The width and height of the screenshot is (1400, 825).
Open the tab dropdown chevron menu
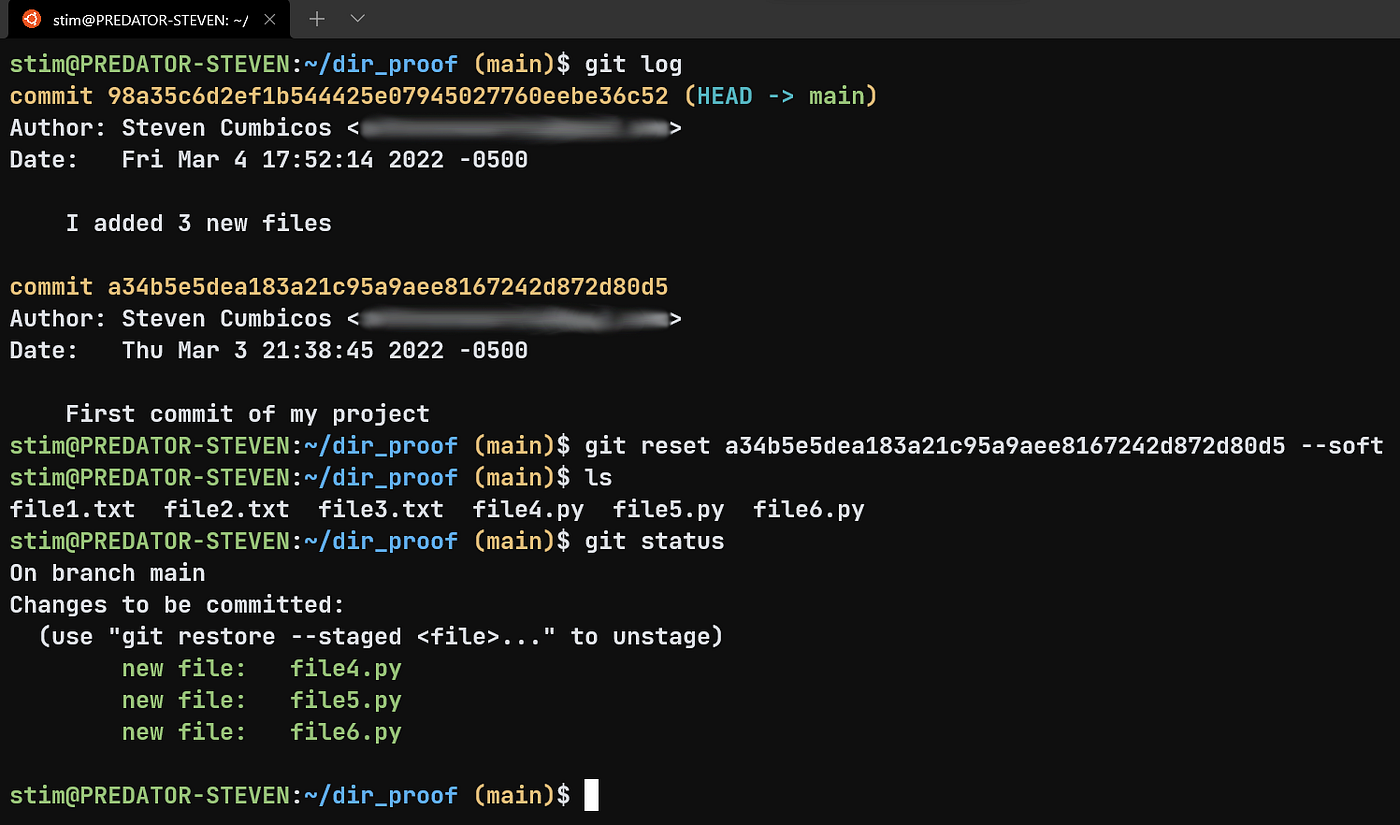coord(355,18)
